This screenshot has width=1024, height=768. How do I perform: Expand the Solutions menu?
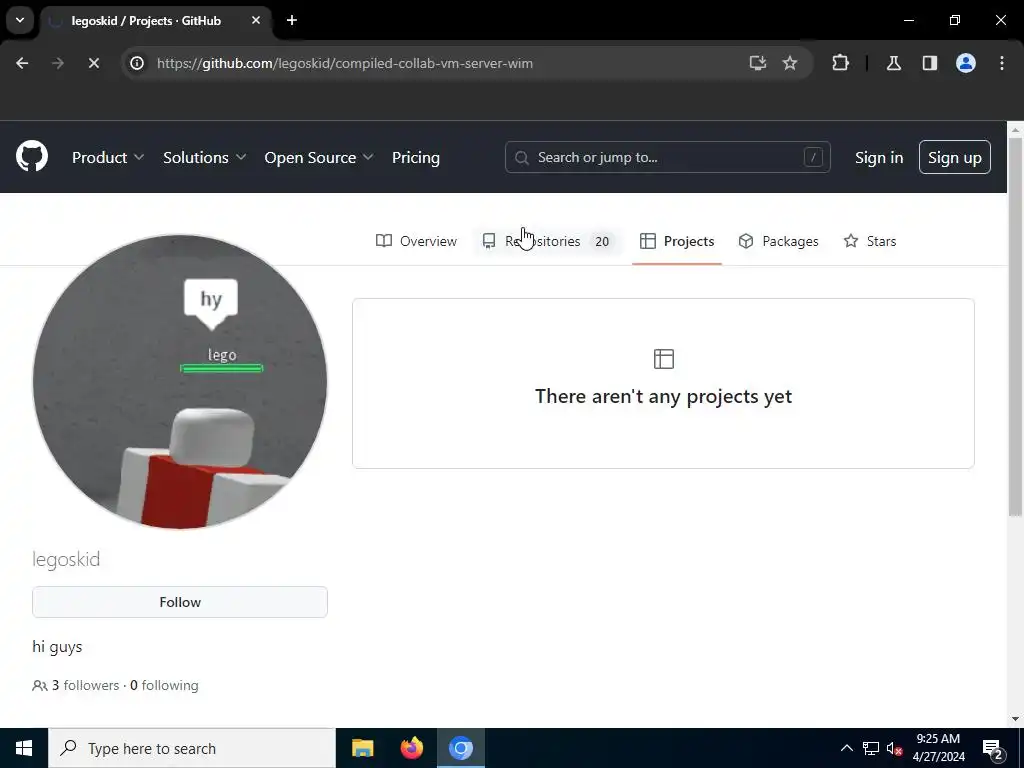(204, 157)
